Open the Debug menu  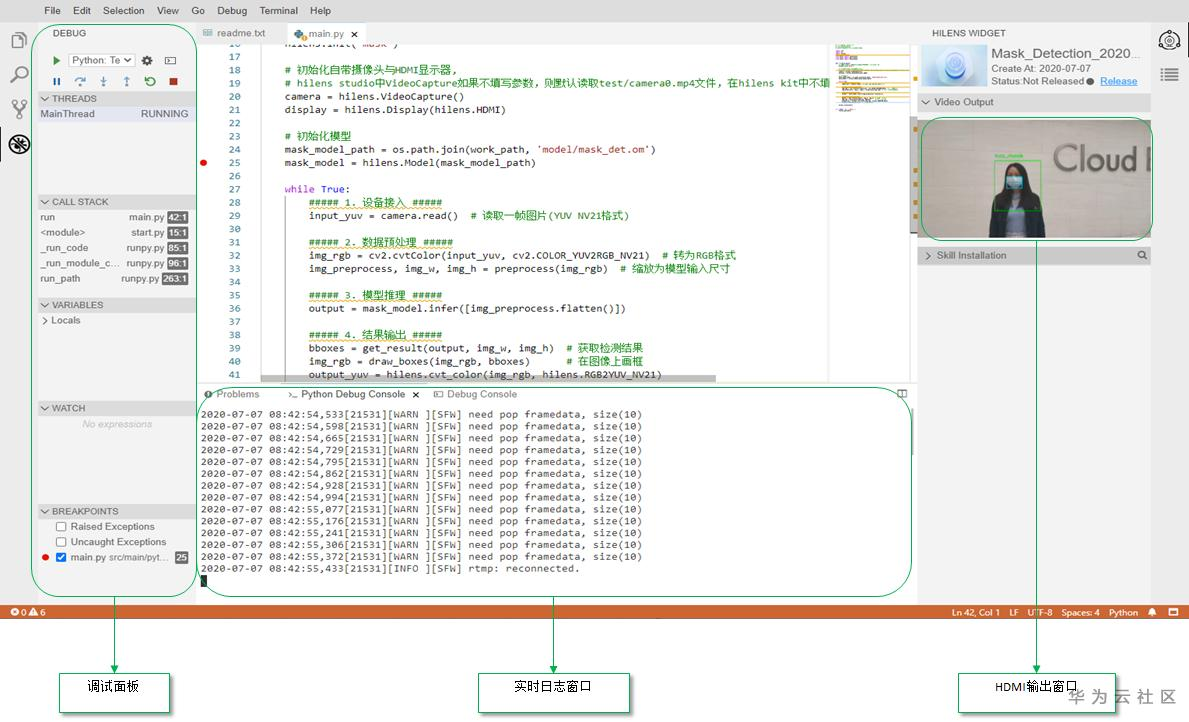pyautogui.click(x=231, y=10)
